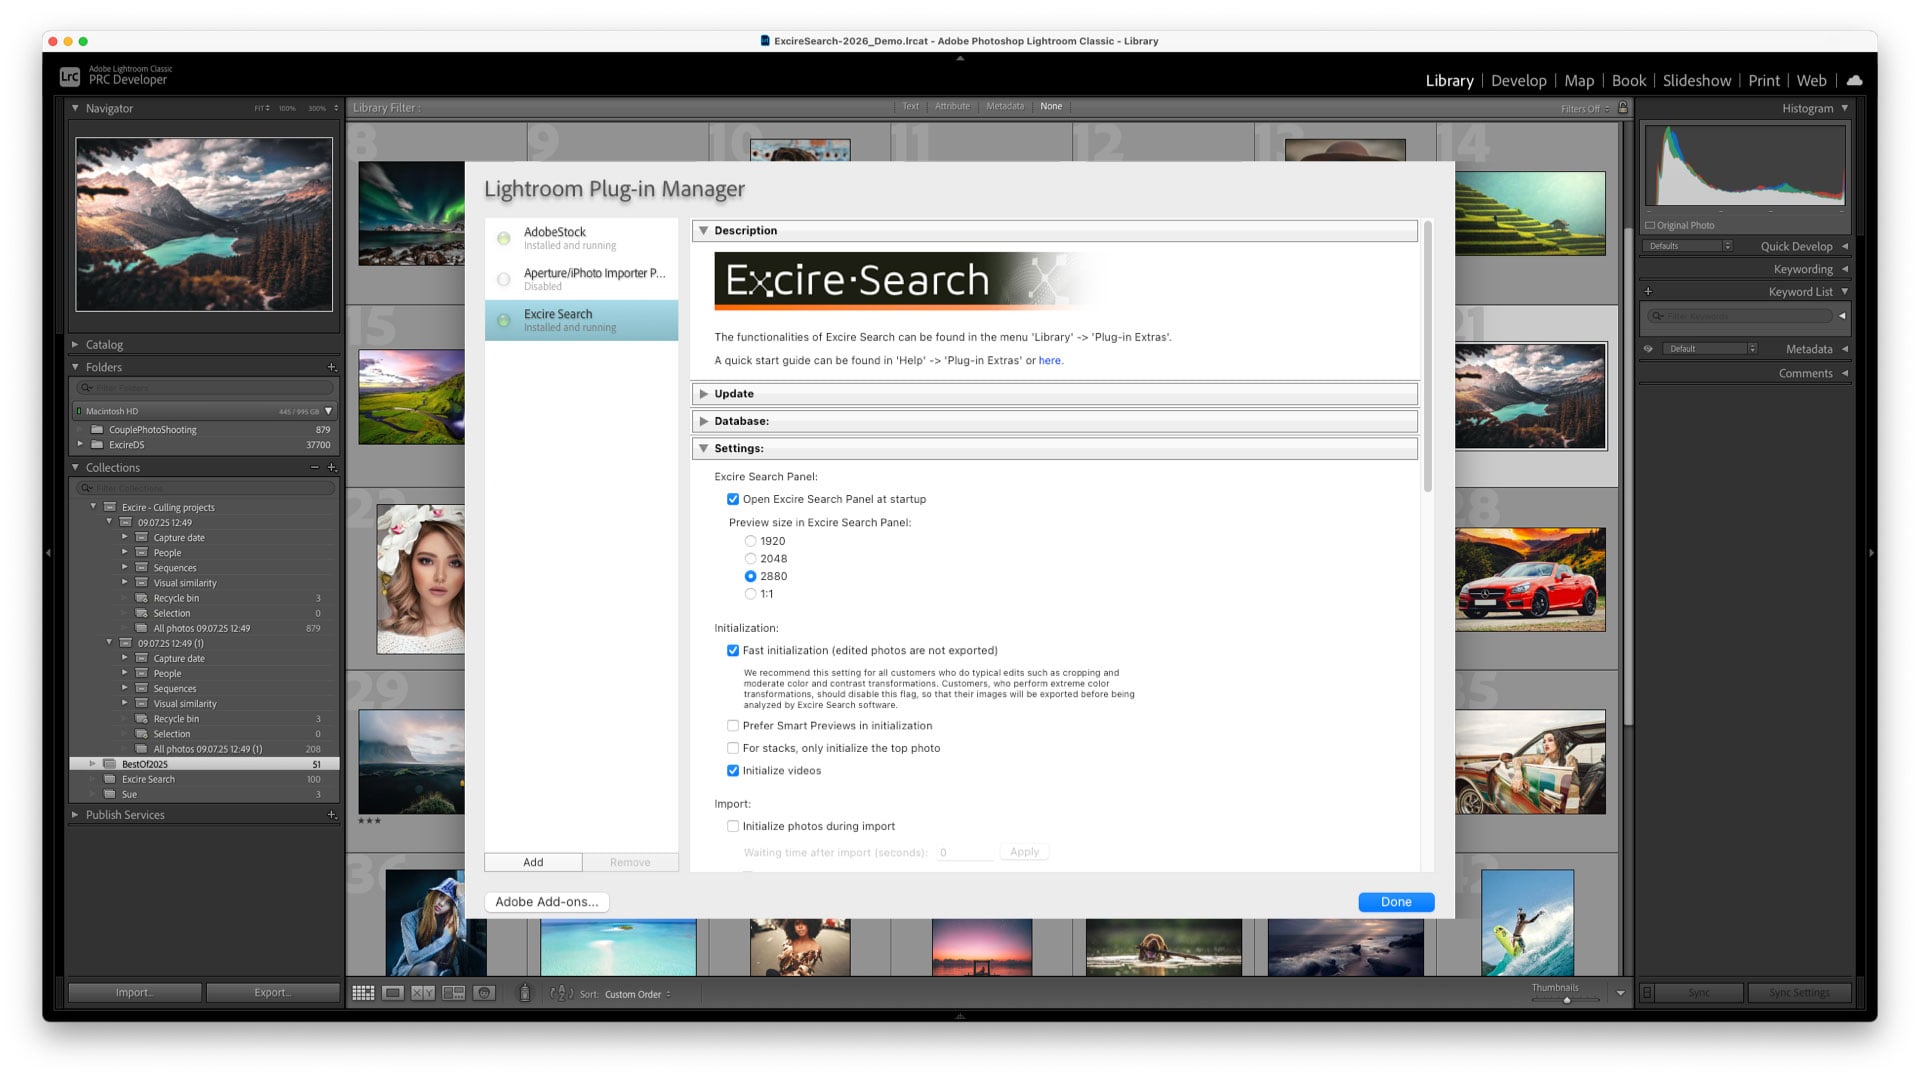Open the quick start guide 'here' link
This screenshot has width=1920, height=1080.
1049,361
